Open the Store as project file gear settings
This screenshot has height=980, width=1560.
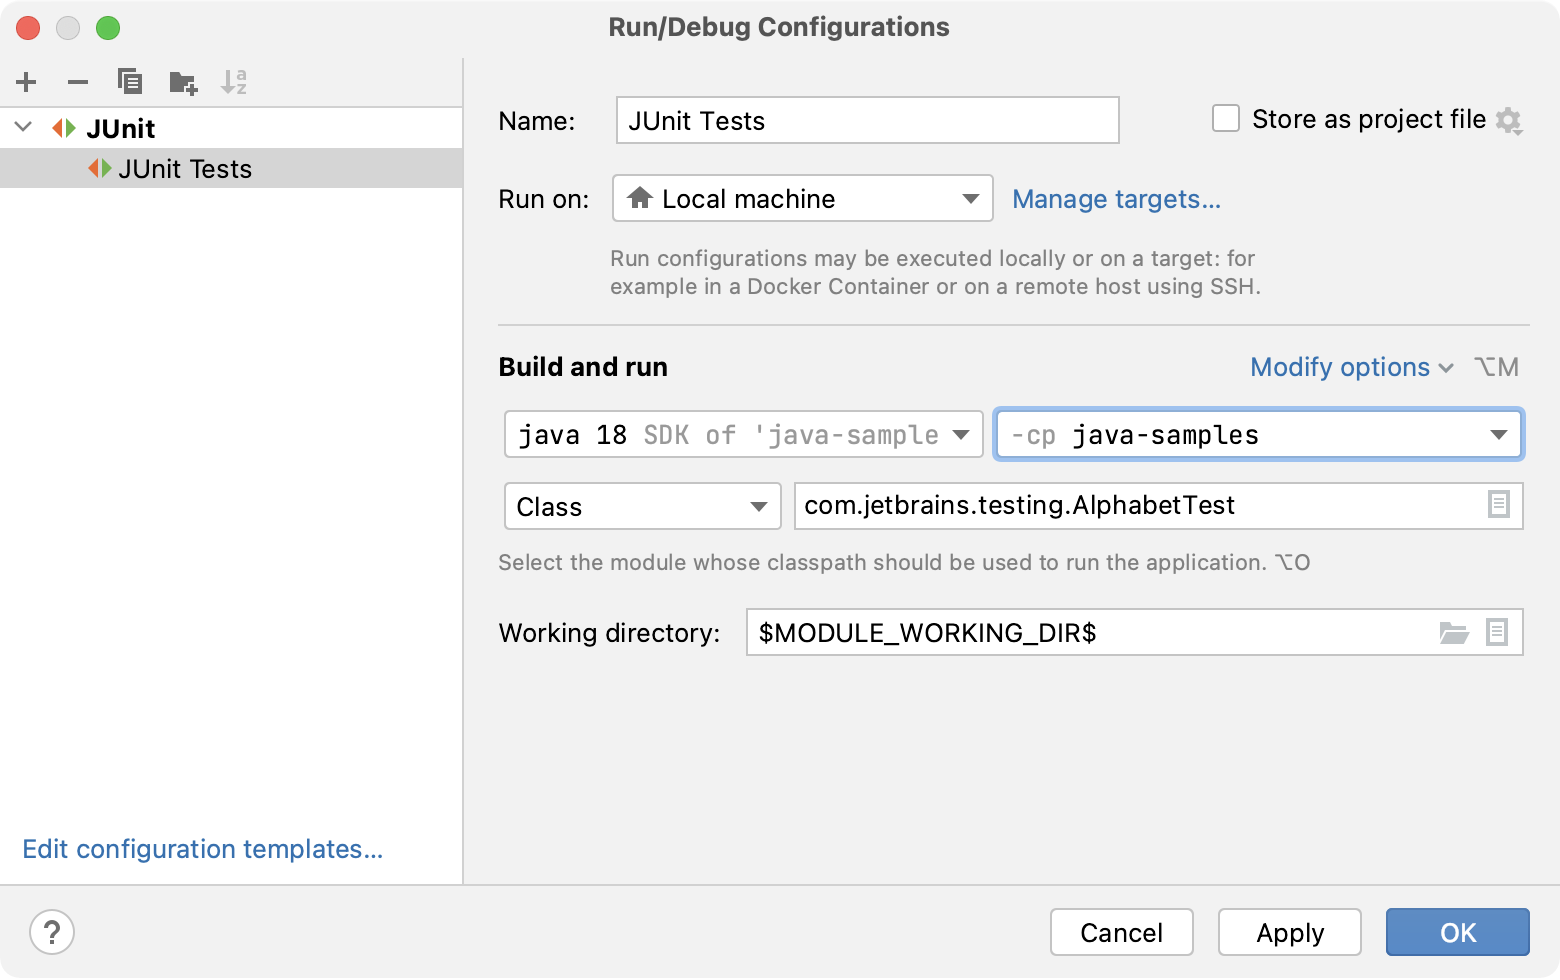(x=1509, y=121)
